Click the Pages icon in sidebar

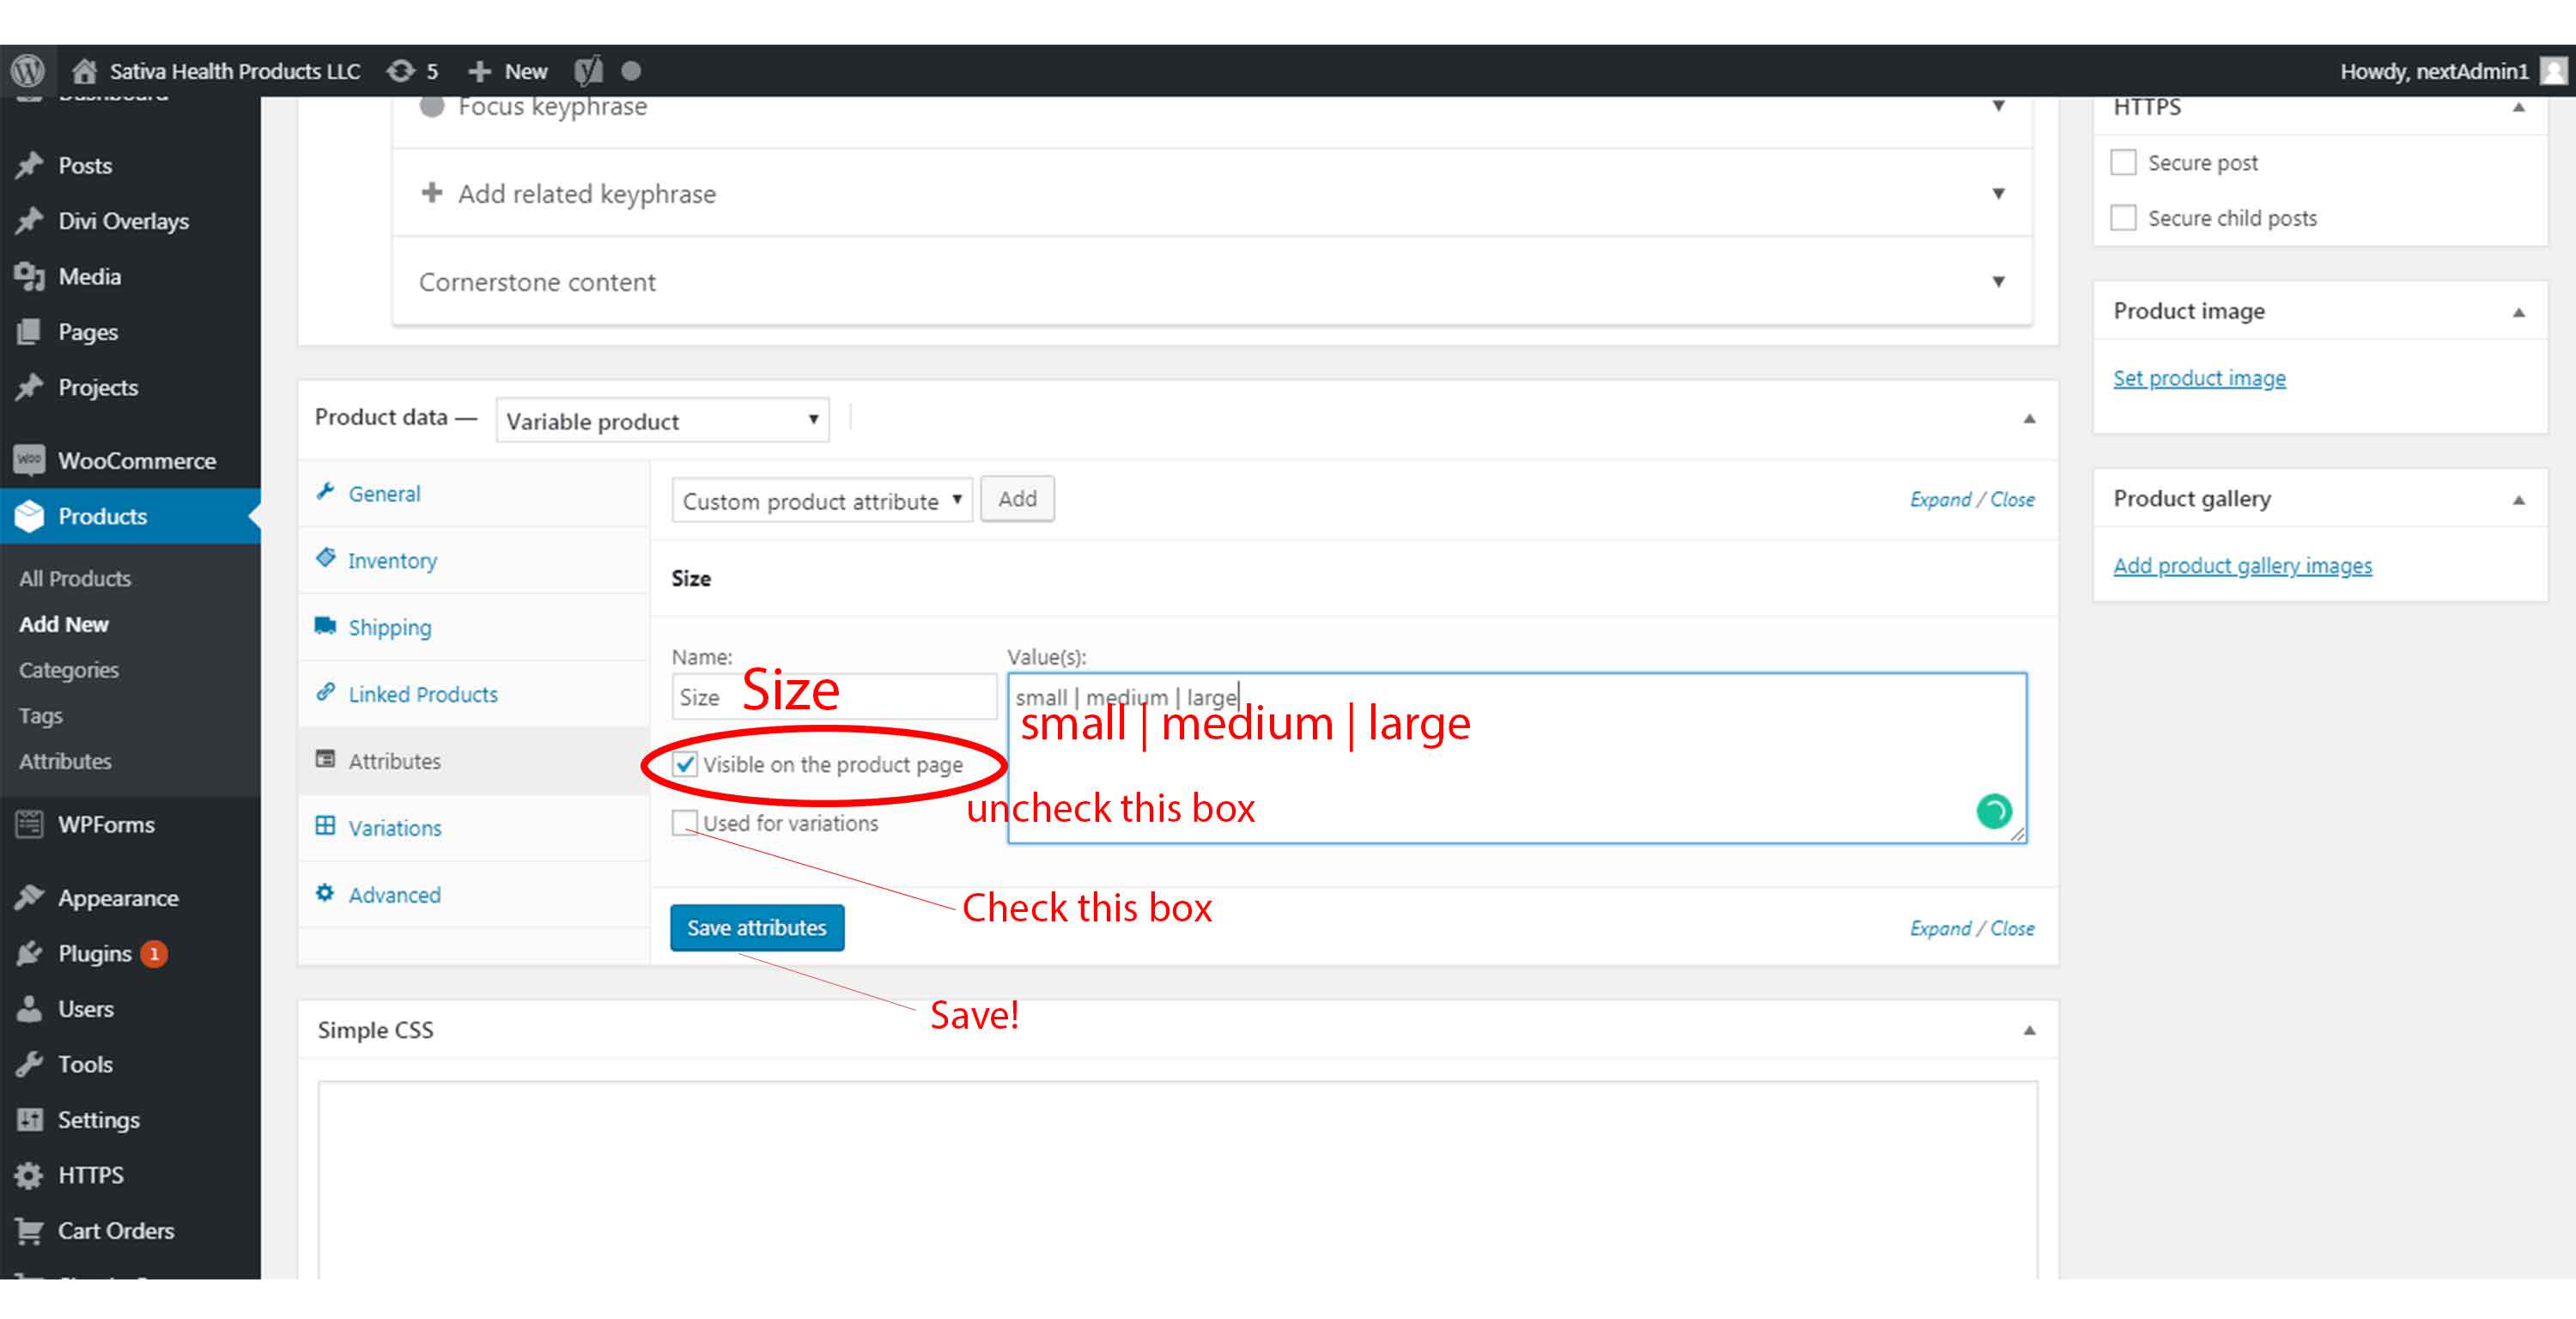click(29, 331)
